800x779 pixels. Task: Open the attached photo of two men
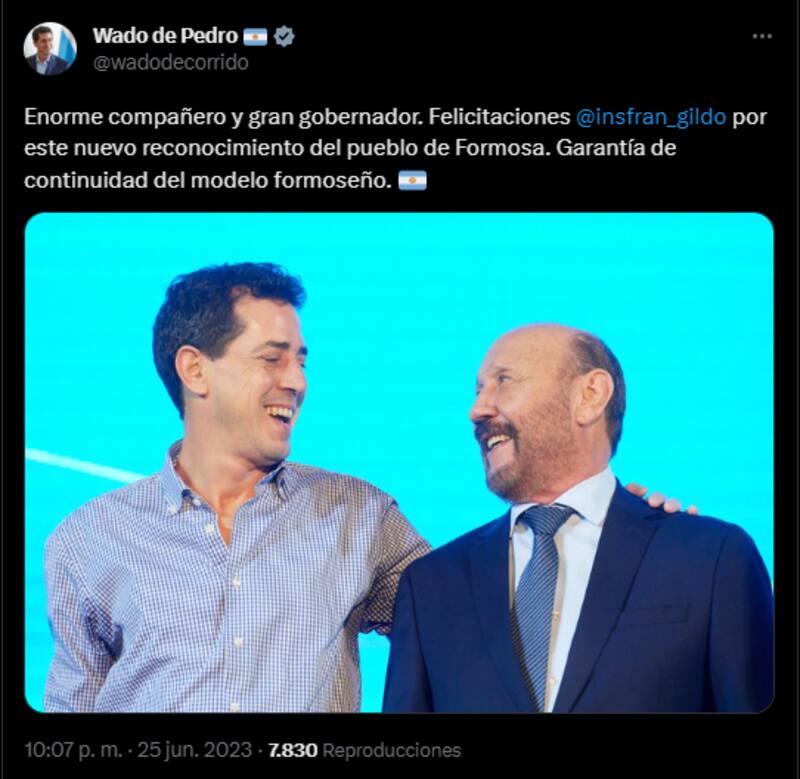tap(399, 462)
